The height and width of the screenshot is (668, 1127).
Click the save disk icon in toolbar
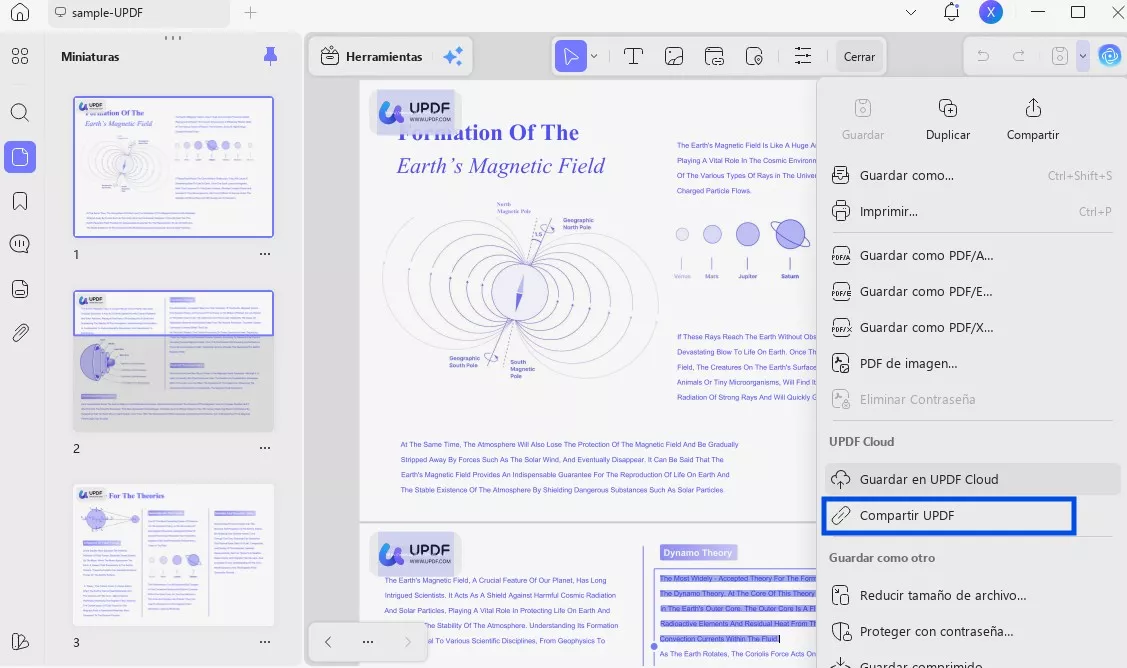pos(1059,56)
